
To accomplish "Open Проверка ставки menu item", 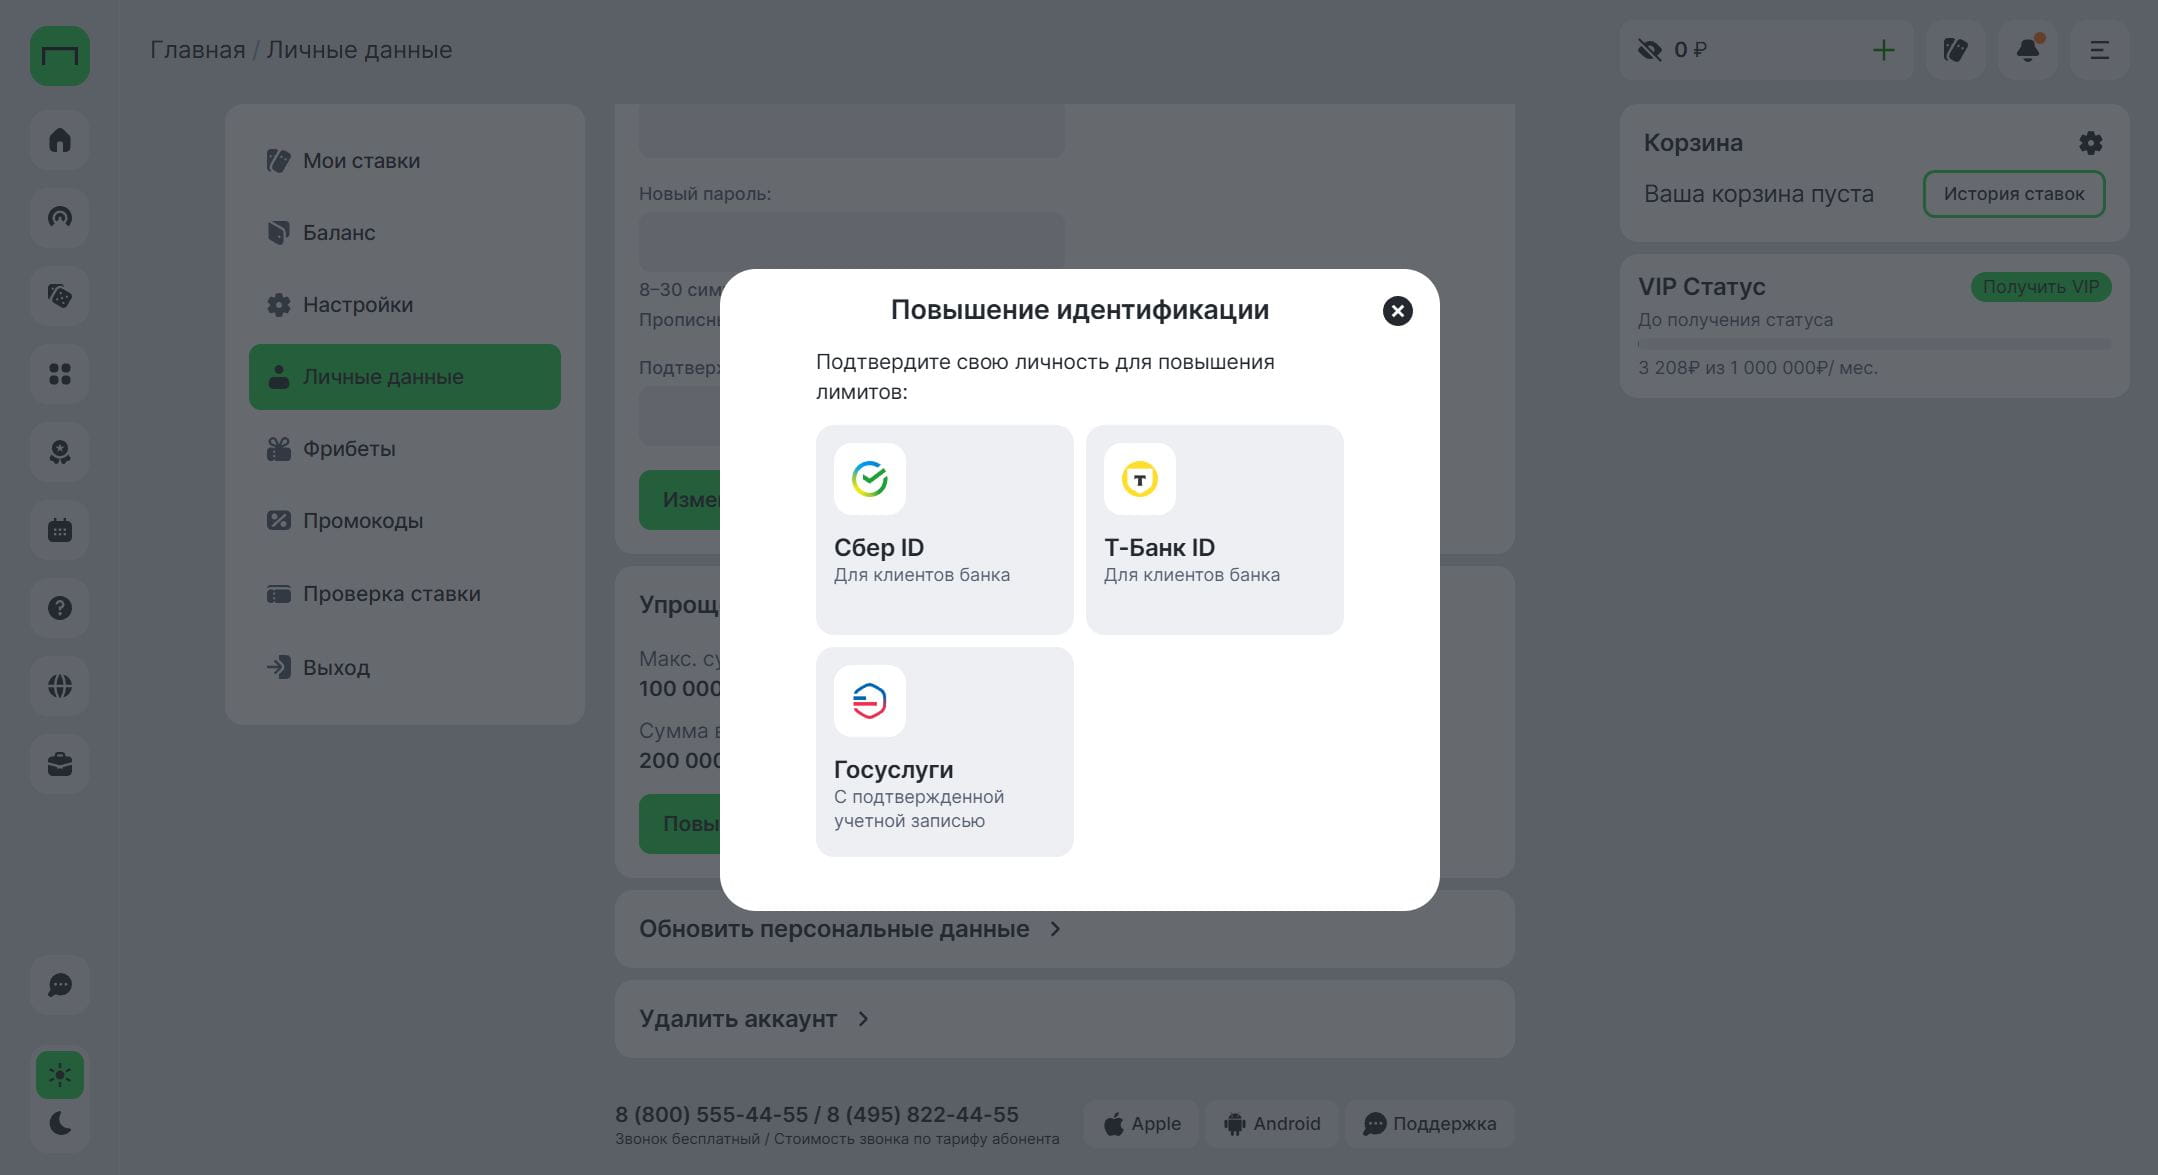I will (x=405, y=594).
